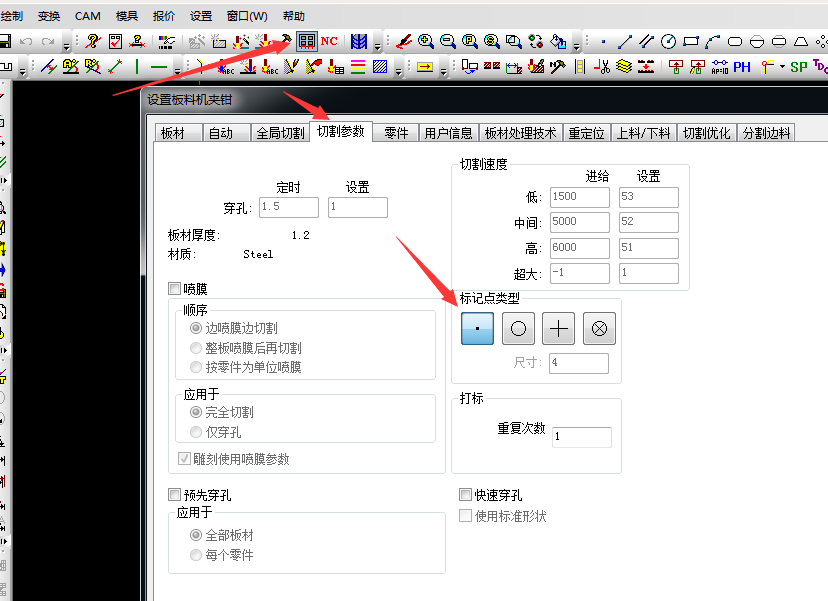This screenshot has width=828, height=601.
Task: Open the CAM menu
Action: click(x=88, y=16)
